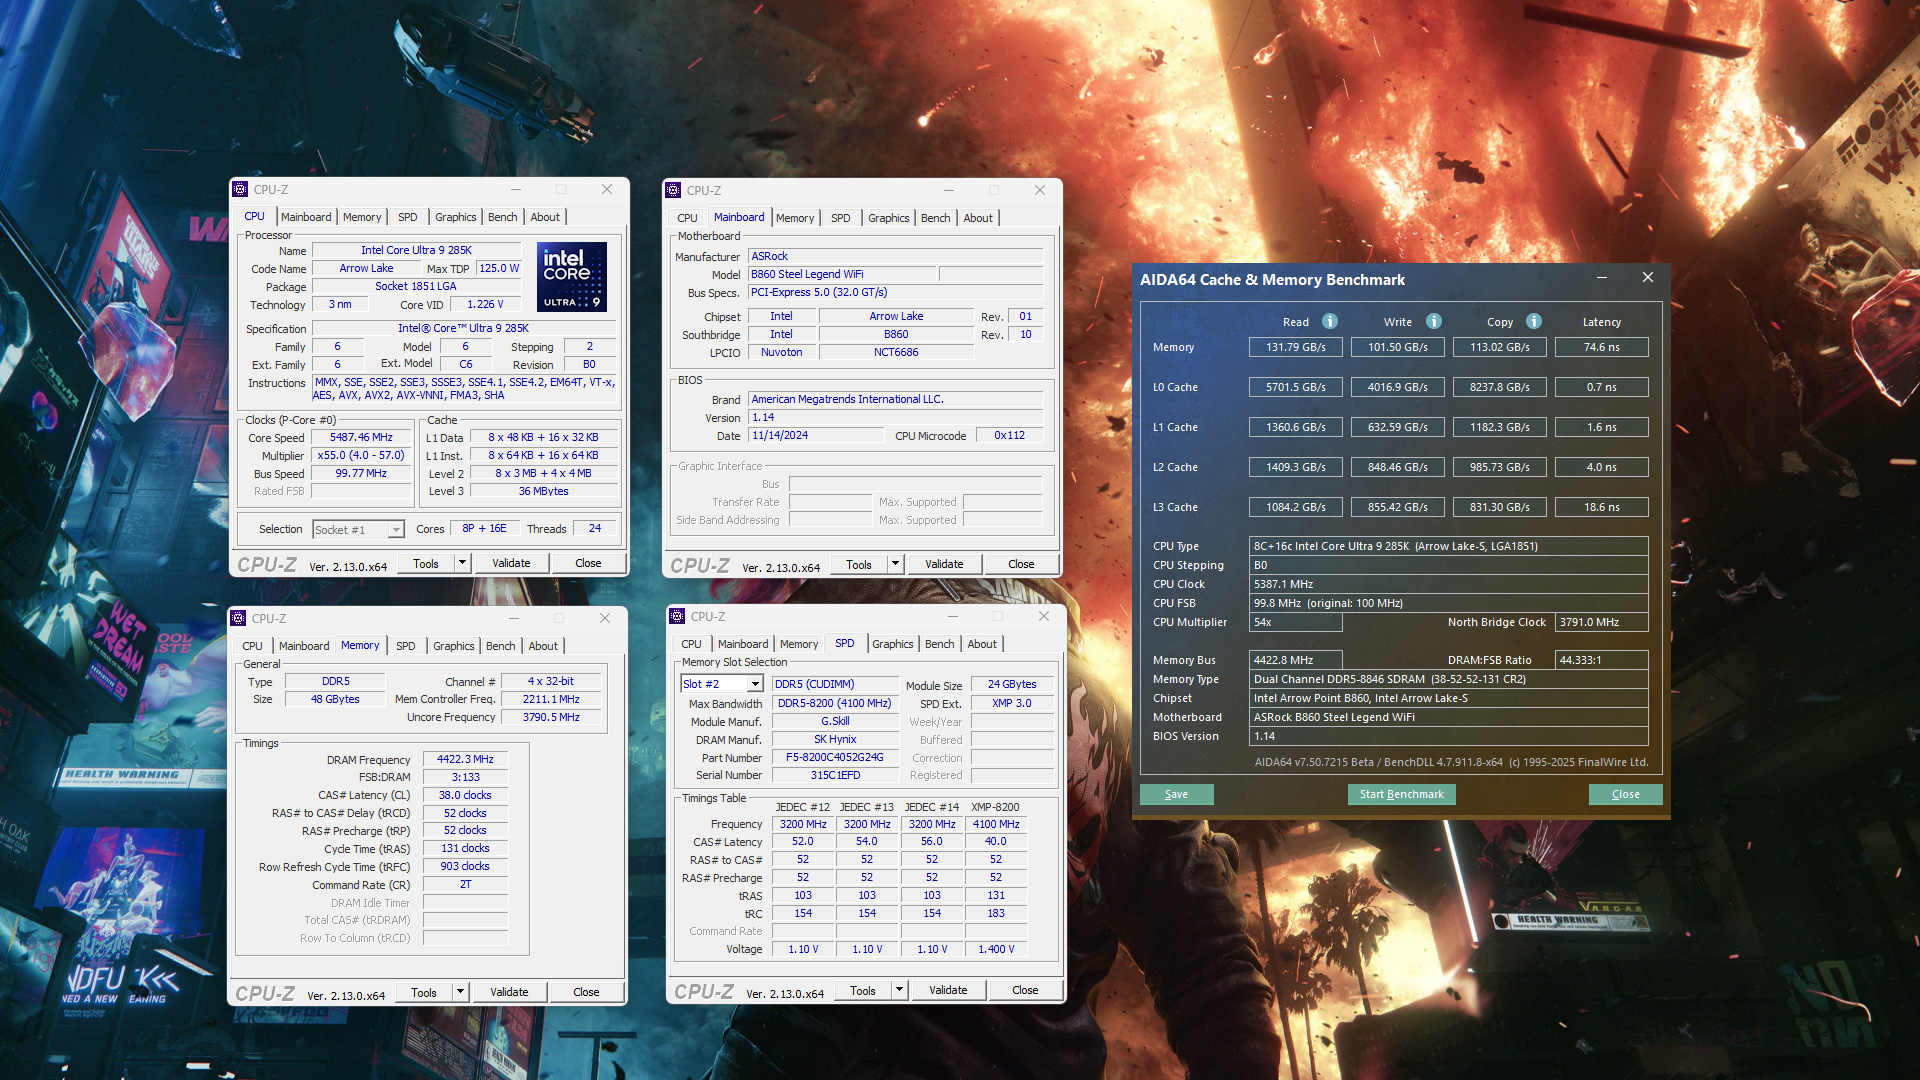Viewport: 1920px width, 1080px height.
Task: Click Close button in AIDA64 benchmark
Action: point(1626,794)
